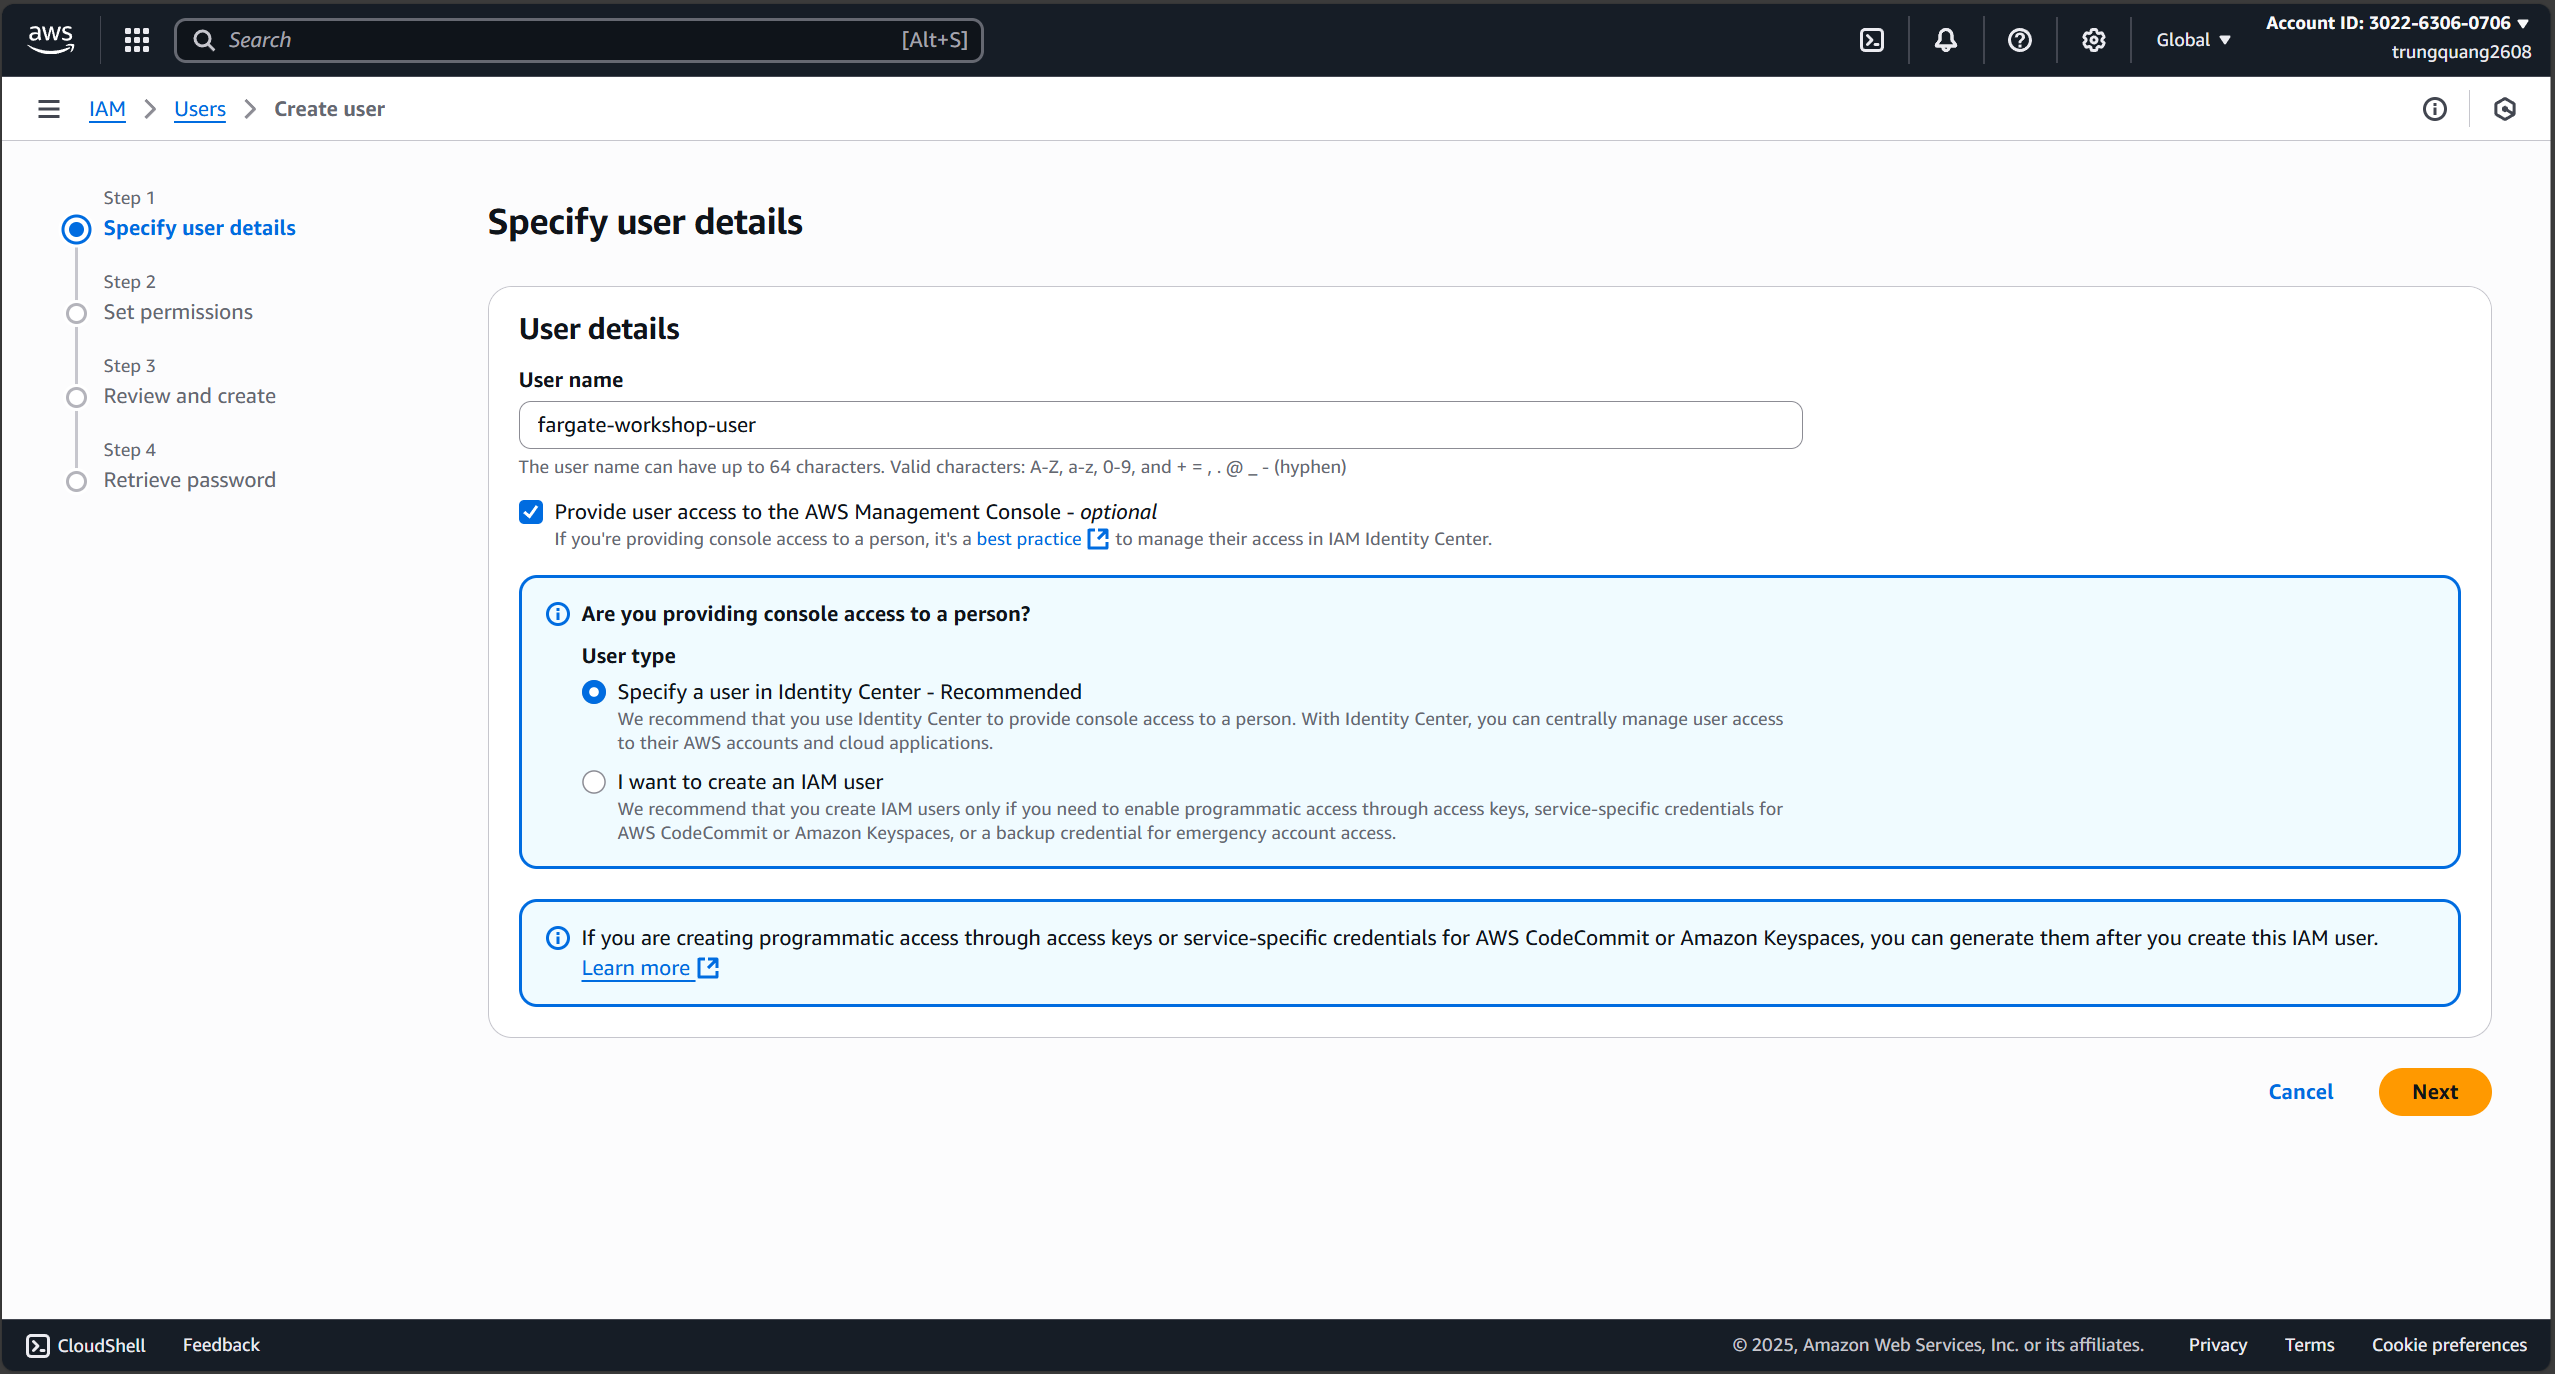Go to Users breadcrumb link
This screenshot has width=2555, height=1374.
coord(200,109)
